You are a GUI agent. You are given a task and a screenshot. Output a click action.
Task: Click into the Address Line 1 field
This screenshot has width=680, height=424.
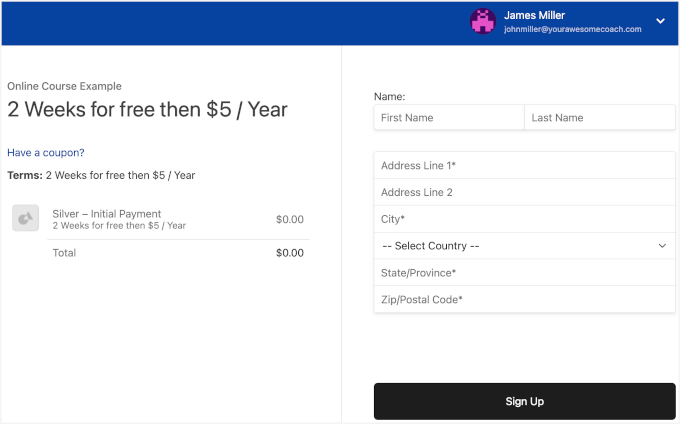pyautogui.click(x=524, y=165)
